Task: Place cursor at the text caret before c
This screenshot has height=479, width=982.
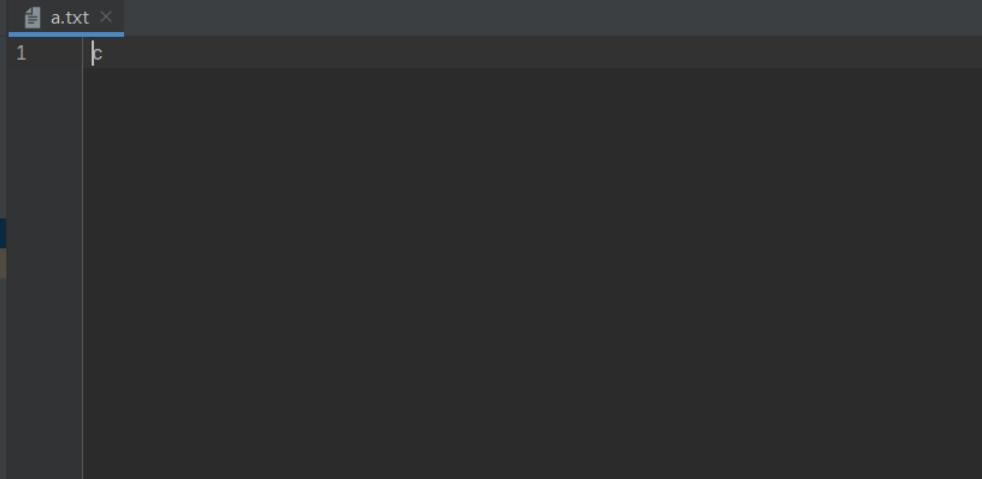Action: click(93, 54)
